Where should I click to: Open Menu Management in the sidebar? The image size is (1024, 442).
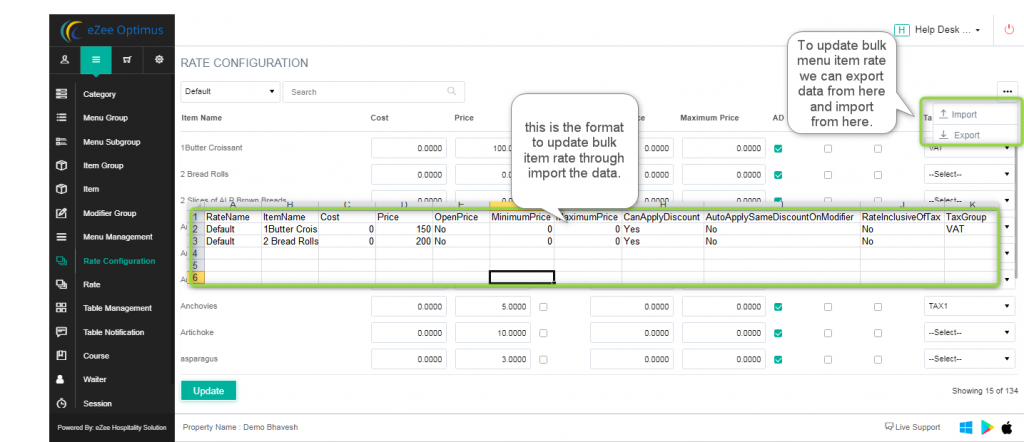(118, 237)
